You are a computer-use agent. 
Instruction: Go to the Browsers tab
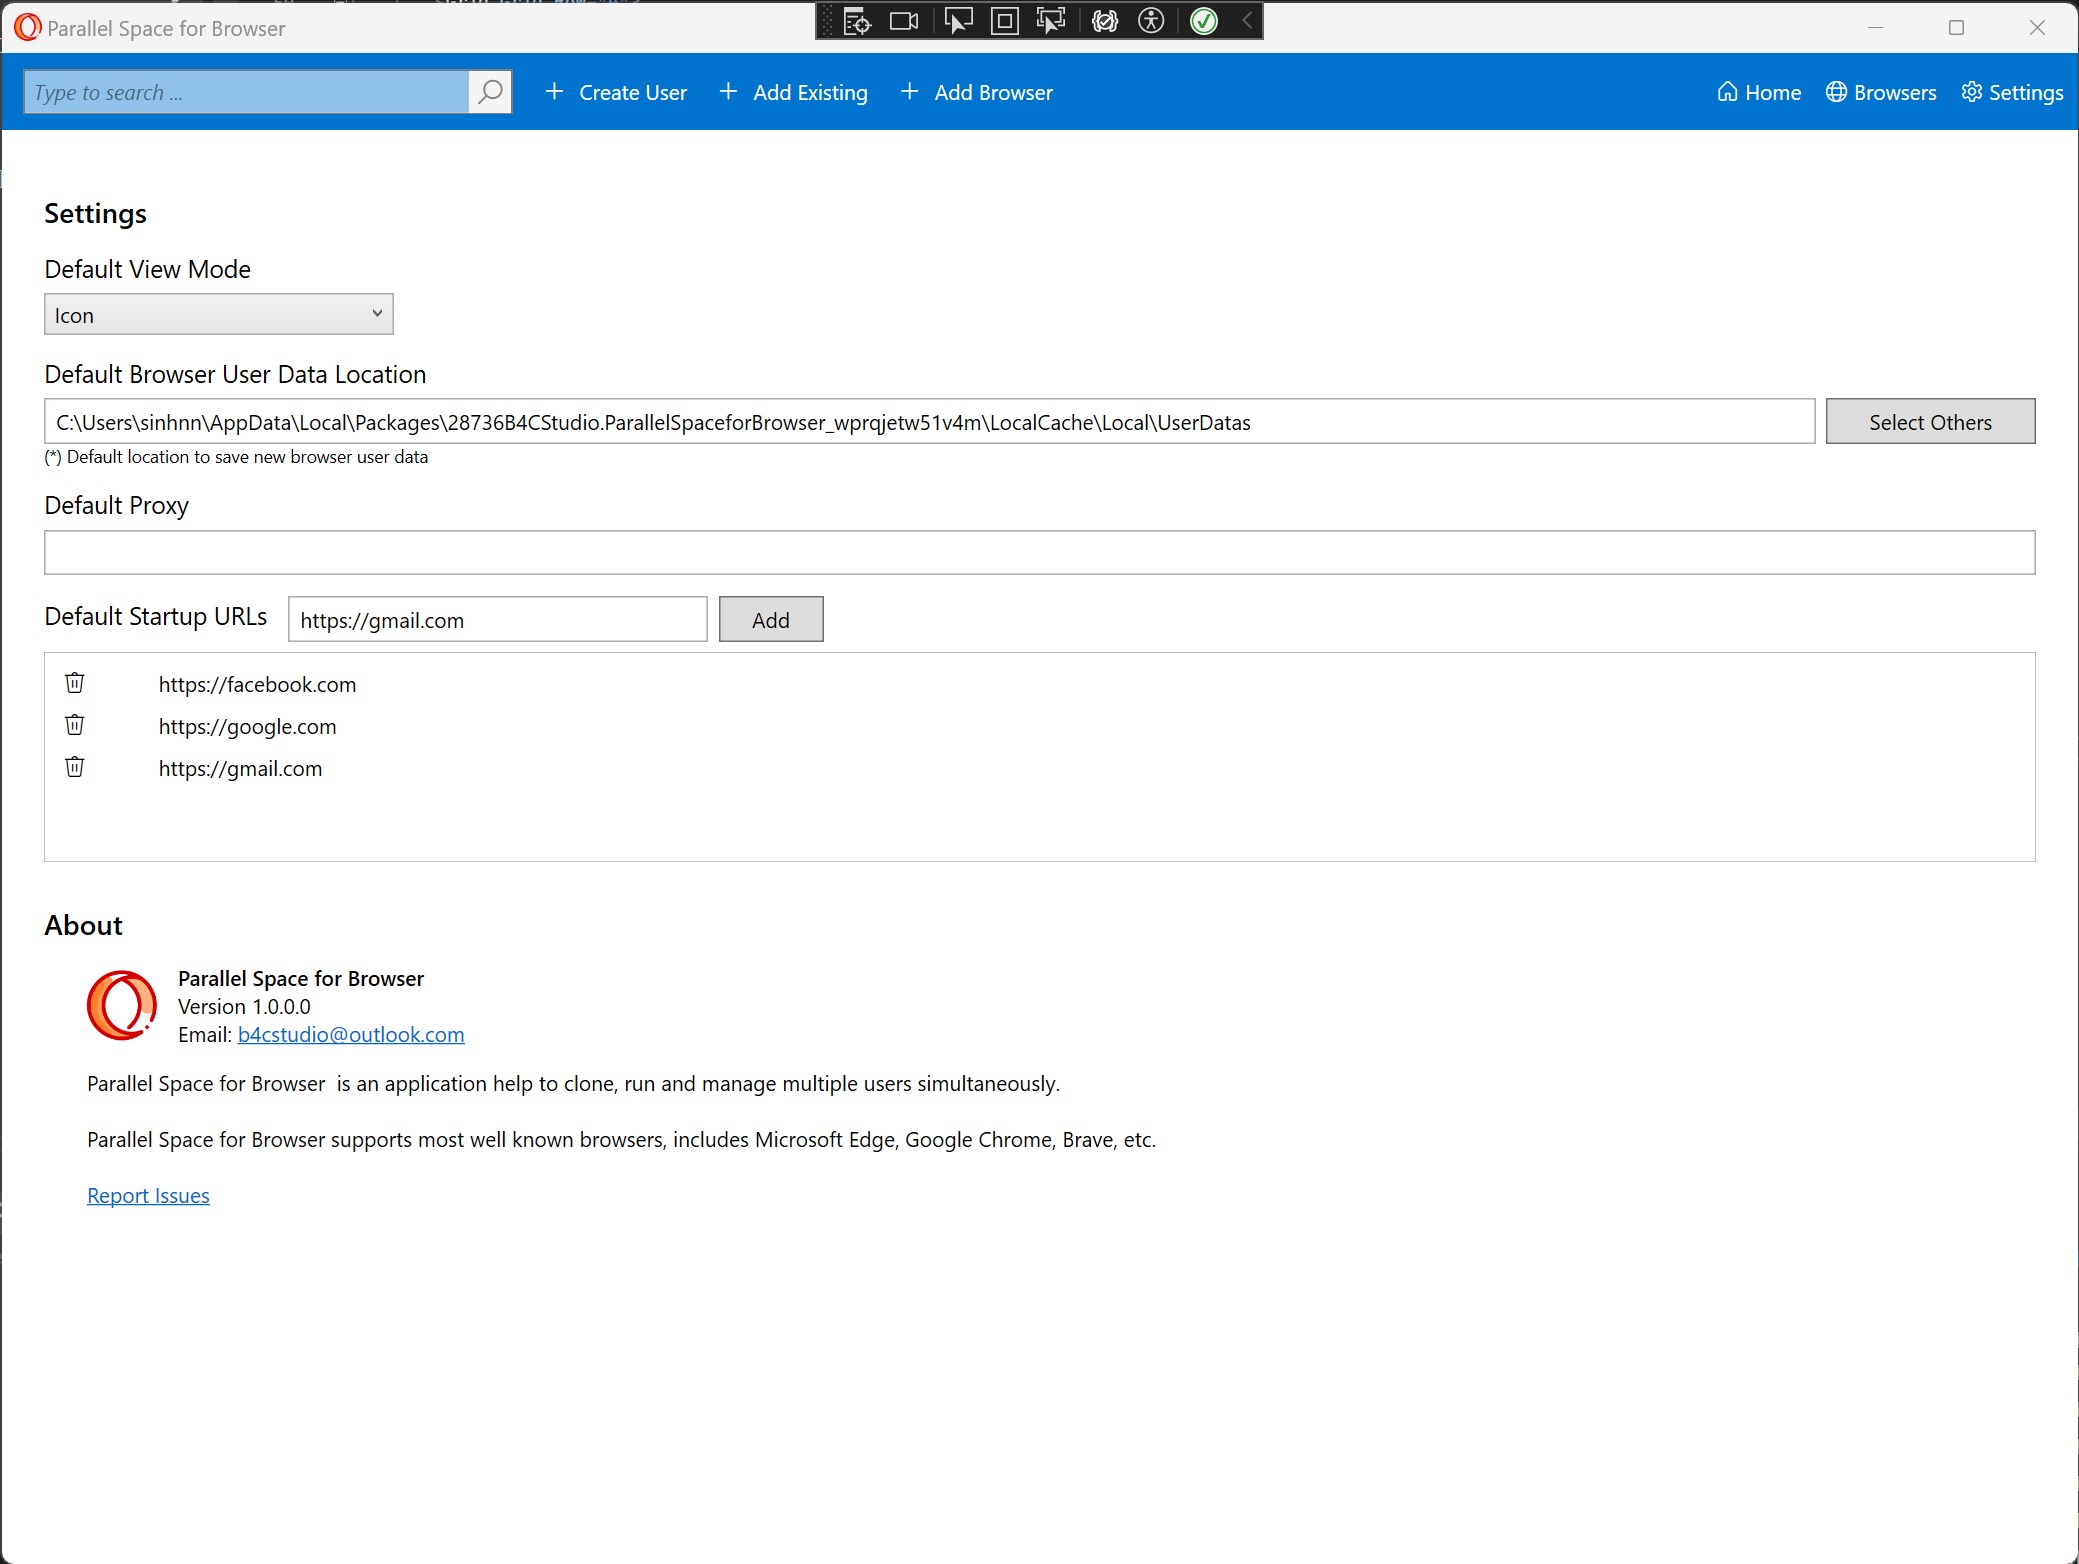click(1881, 92)
